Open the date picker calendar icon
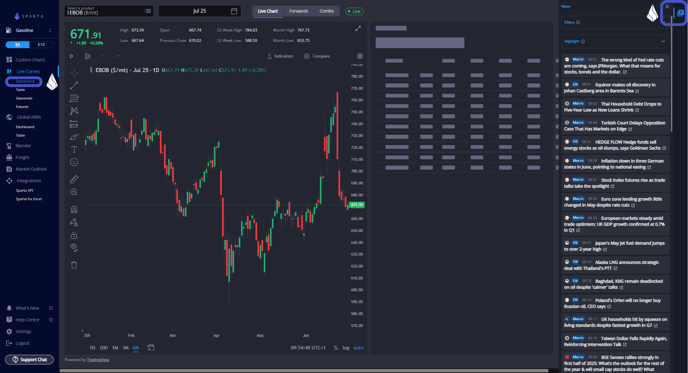 234,11
